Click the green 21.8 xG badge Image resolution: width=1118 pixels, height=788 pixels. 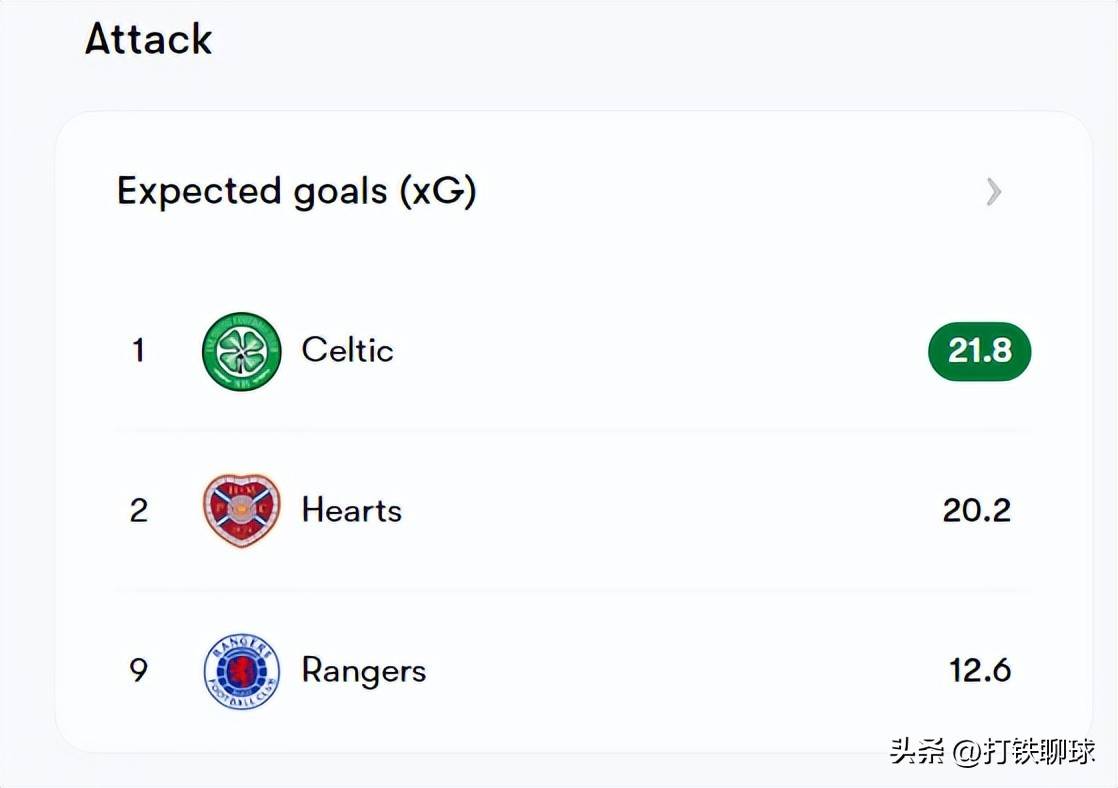(x=979, y=351)
